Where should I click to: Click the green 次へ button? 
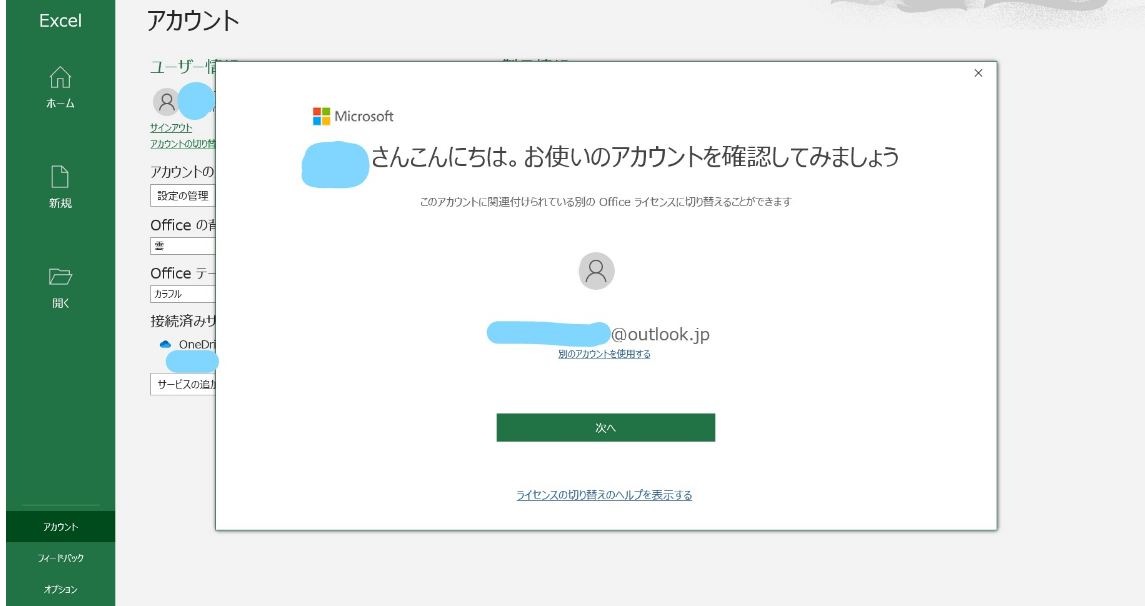pos(605,428)
